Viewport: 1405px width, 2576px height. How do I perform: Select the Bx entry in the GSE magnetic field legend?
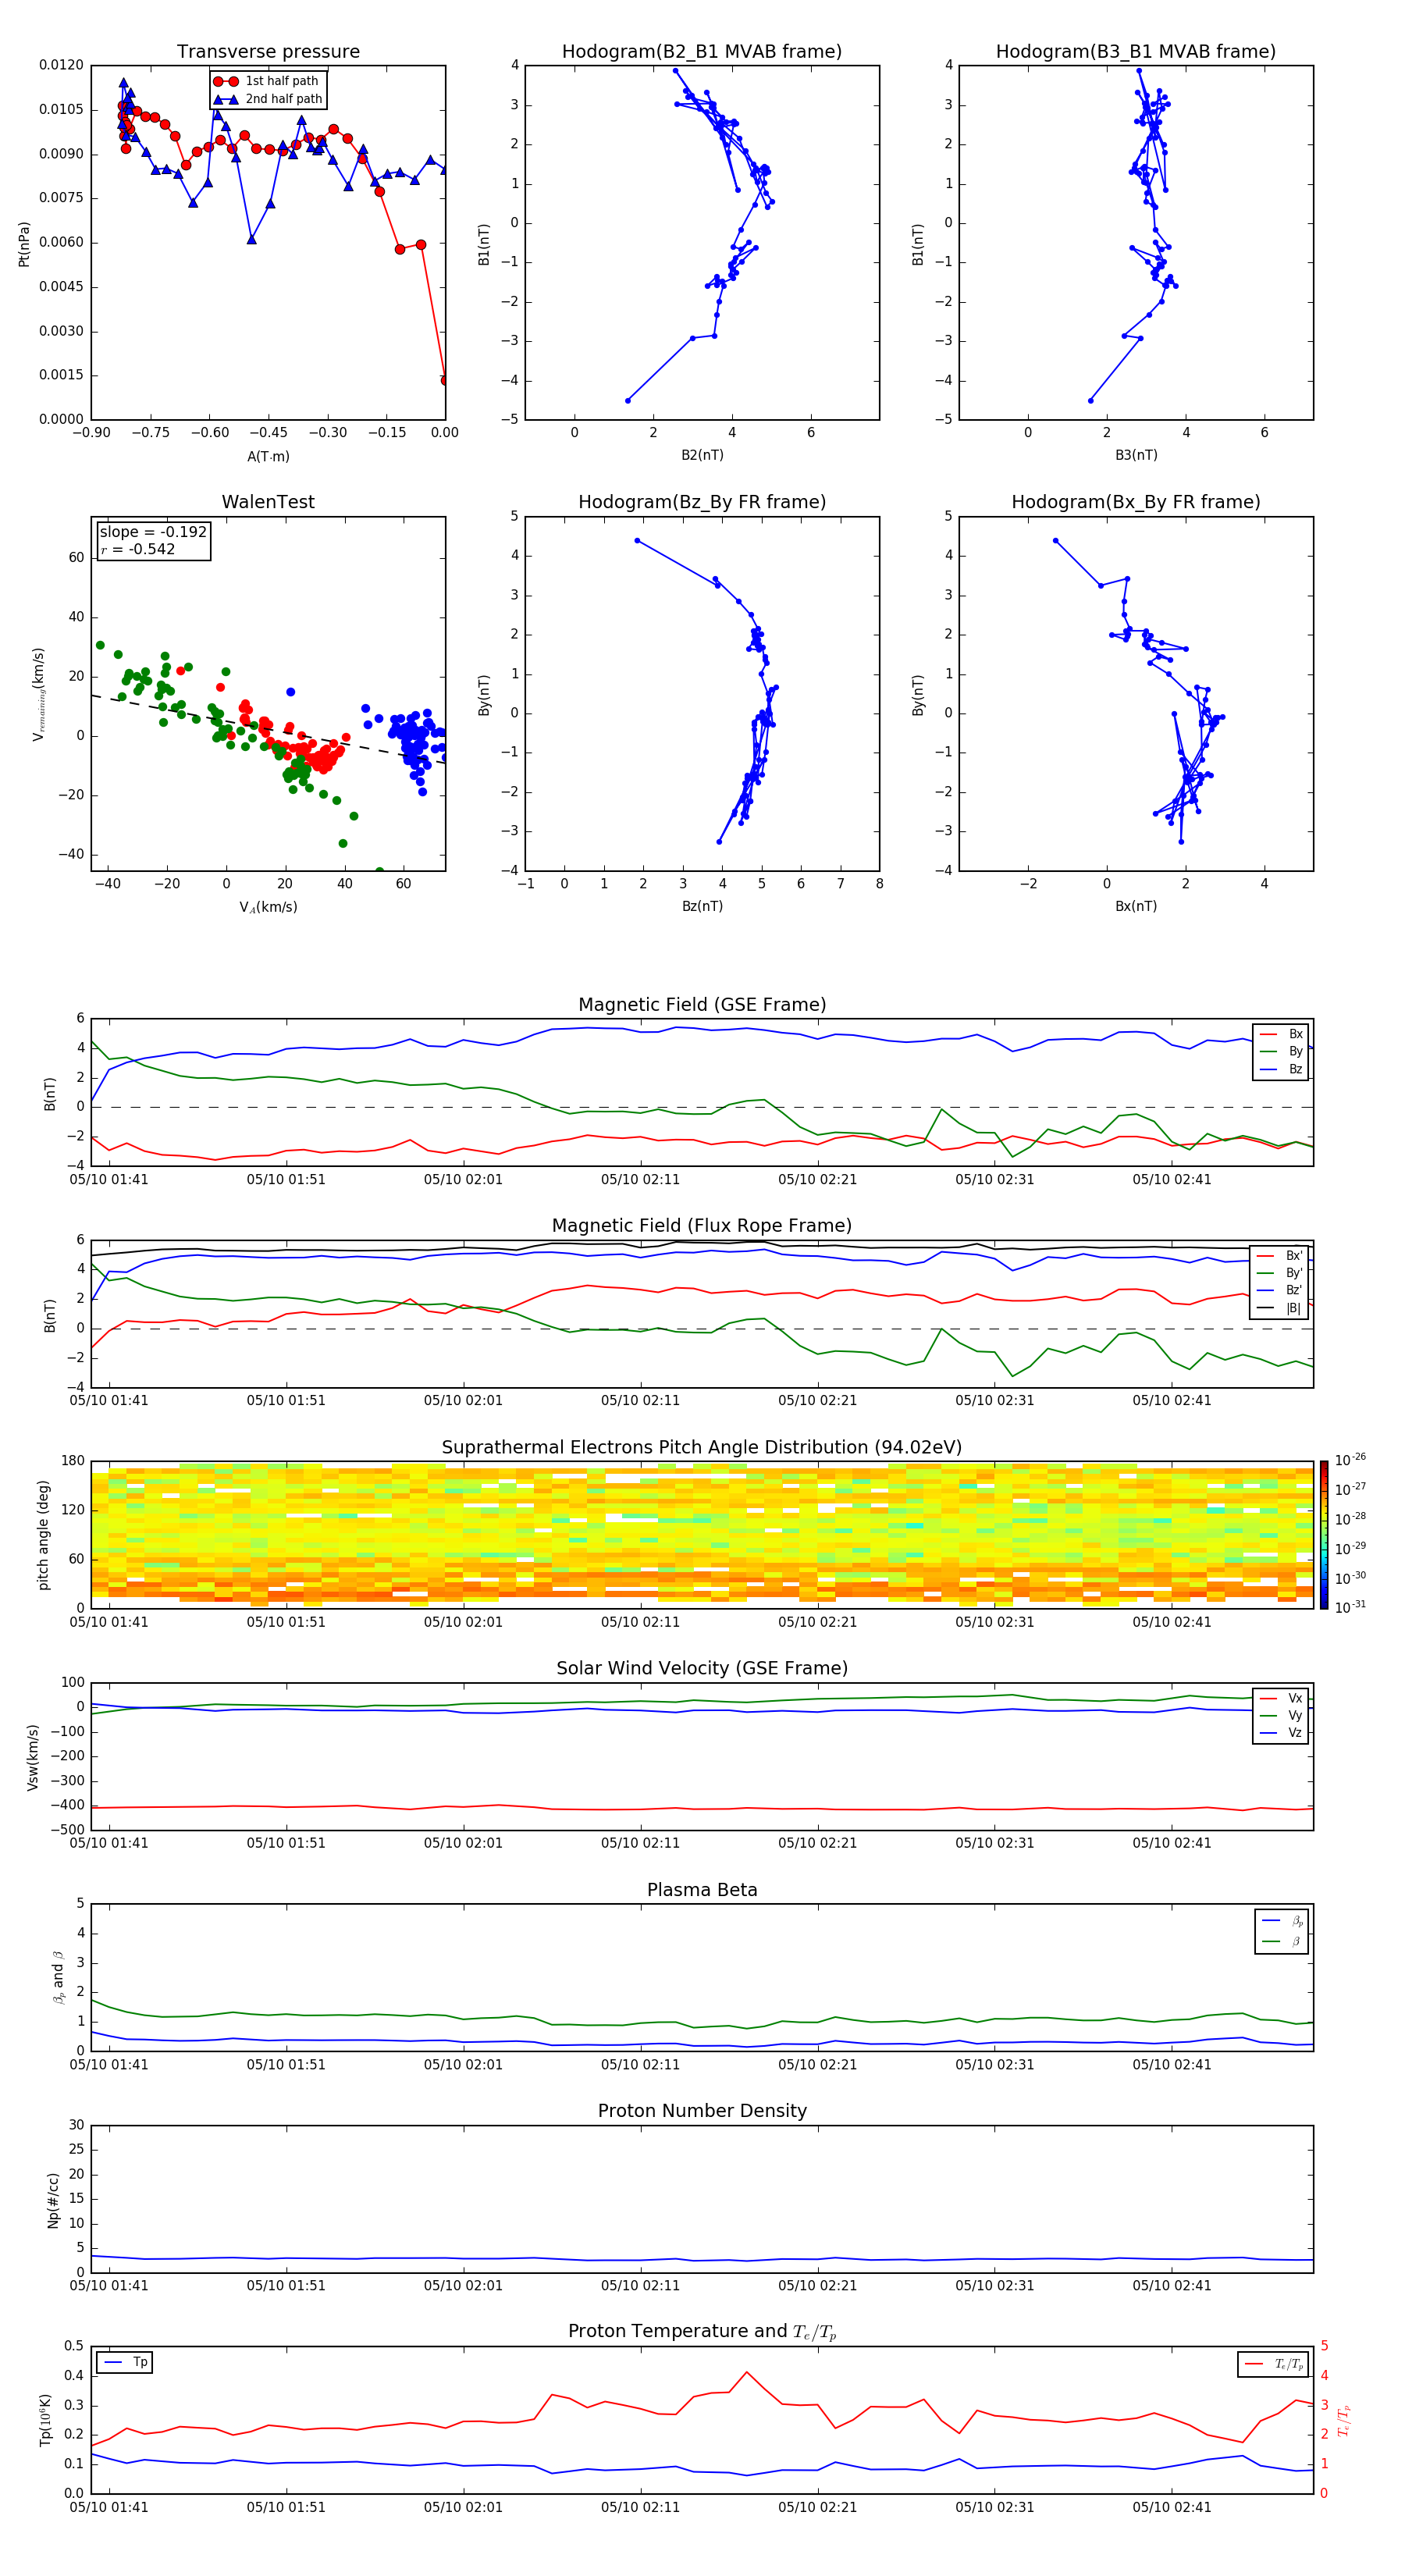coord(1281,1034)
